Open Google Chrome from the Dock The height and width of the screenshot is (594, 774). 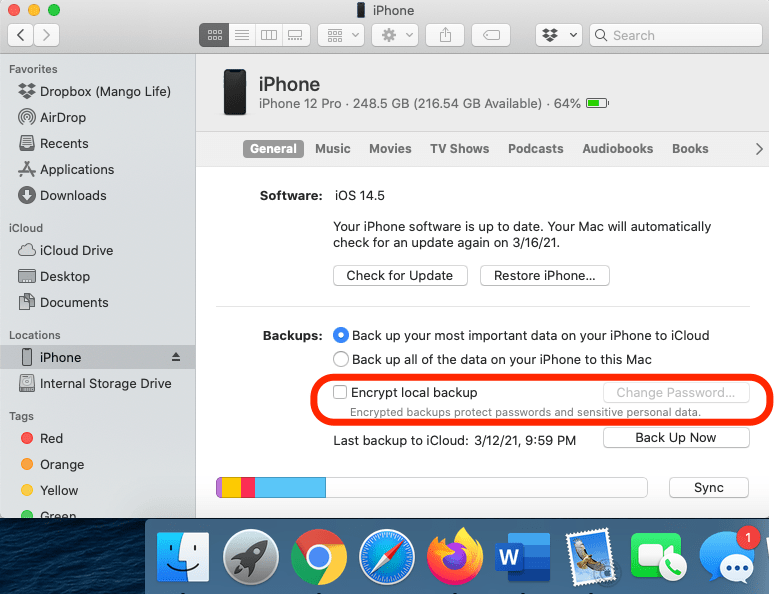[318, 556]
